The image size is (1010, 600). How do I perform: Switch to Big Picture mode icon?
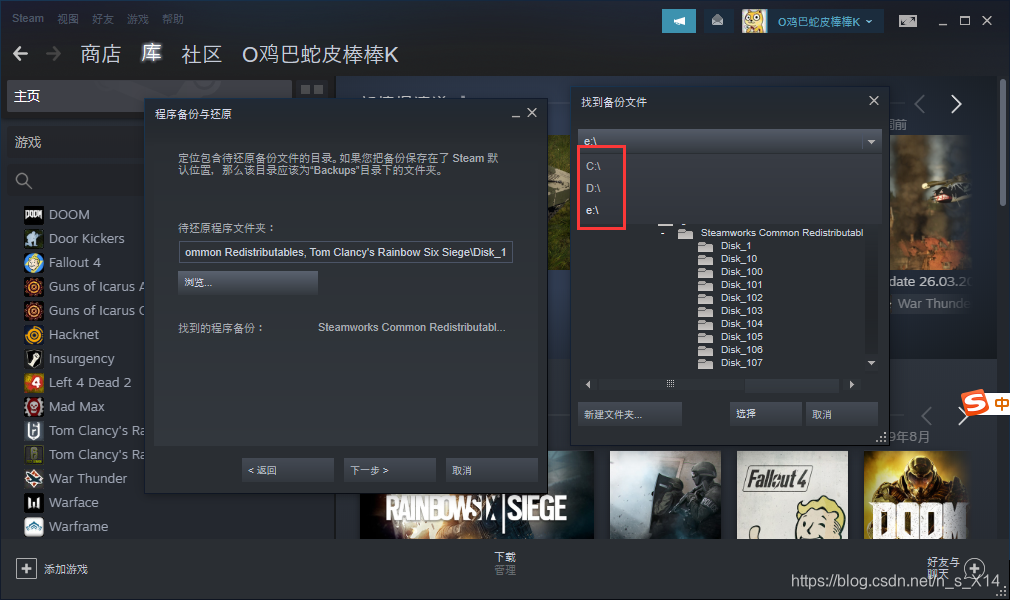(908, 21)
